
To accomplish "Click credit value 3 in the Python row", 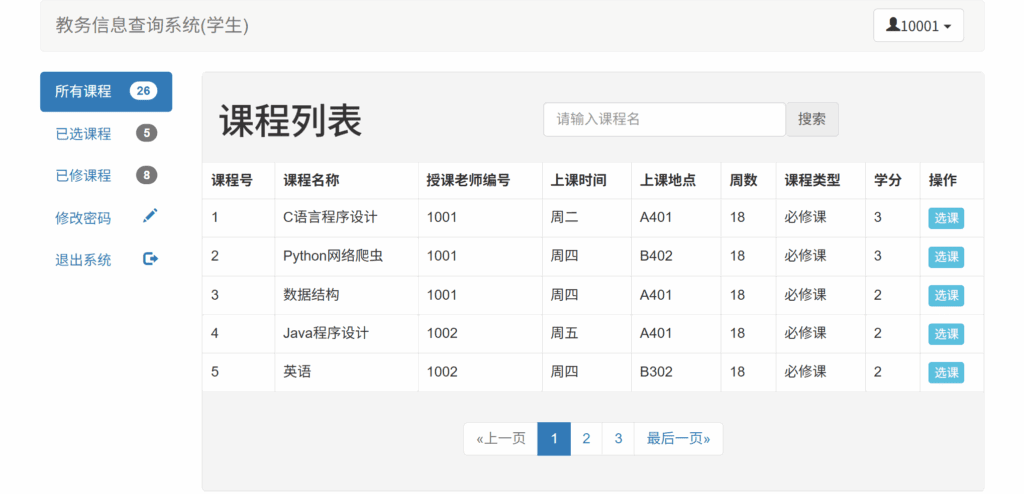I will [878, 255].
